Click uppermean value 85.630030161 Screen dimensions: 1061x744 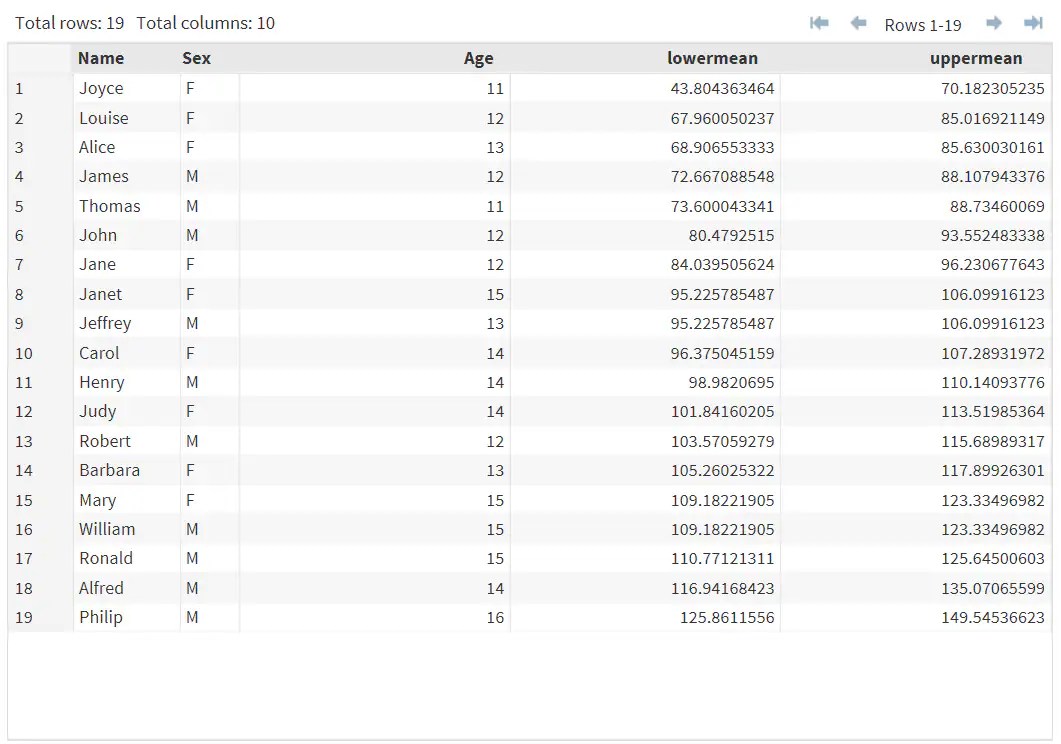993,147
